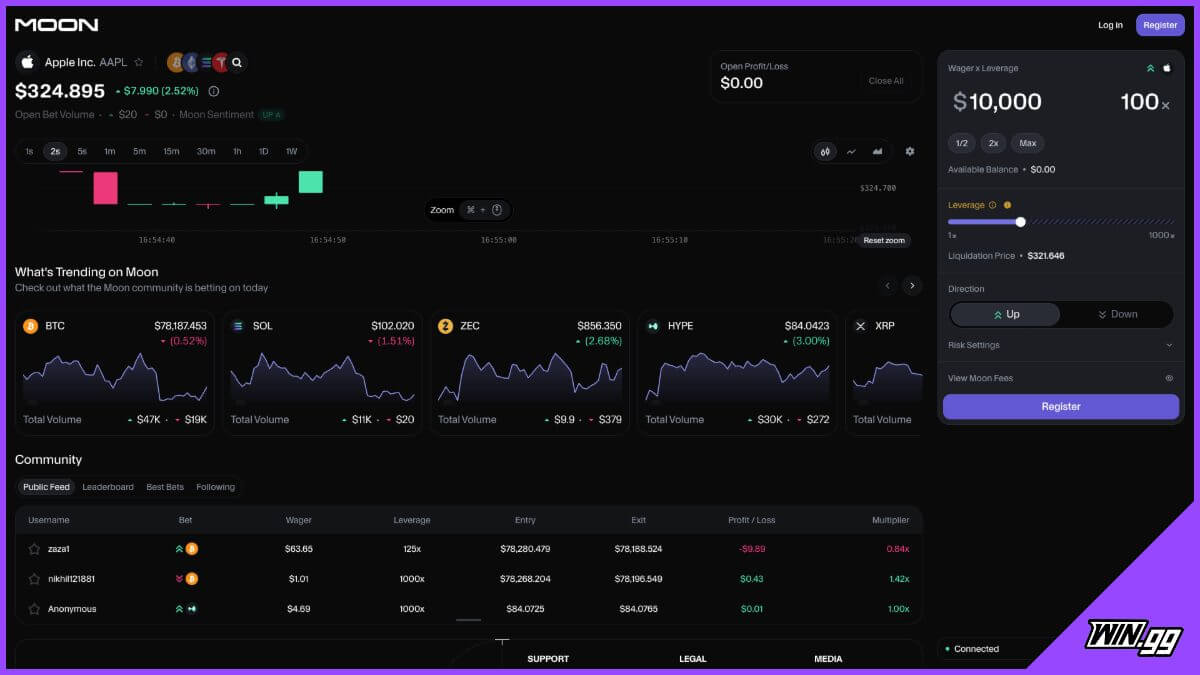Click Close All positions button

coord(886,81)
